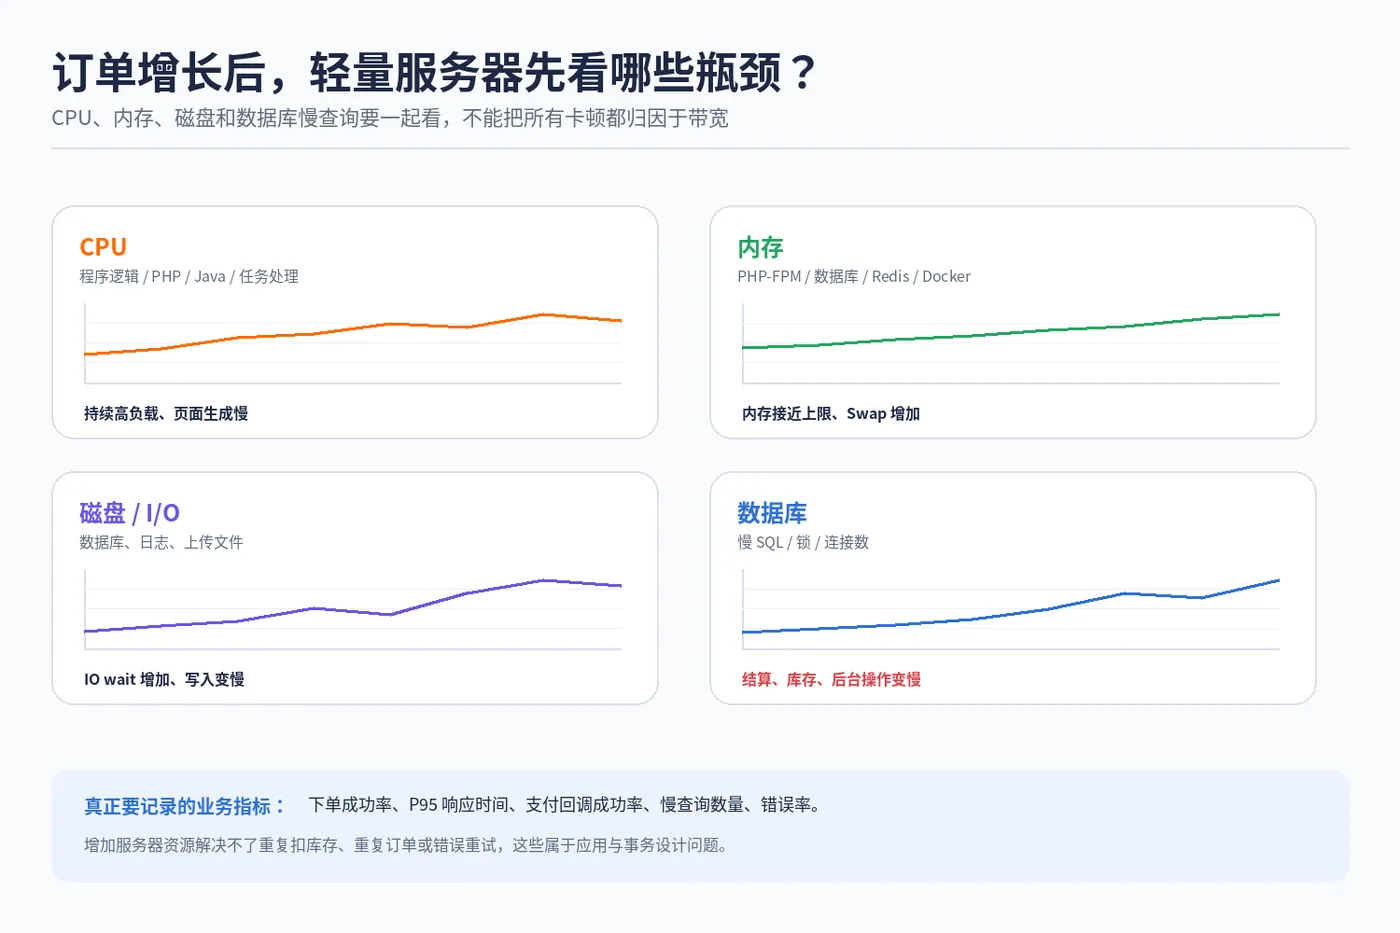Screen dimensions: 1400x933
Task: Click the green memory trend line chart
Action: point(1011,343)
